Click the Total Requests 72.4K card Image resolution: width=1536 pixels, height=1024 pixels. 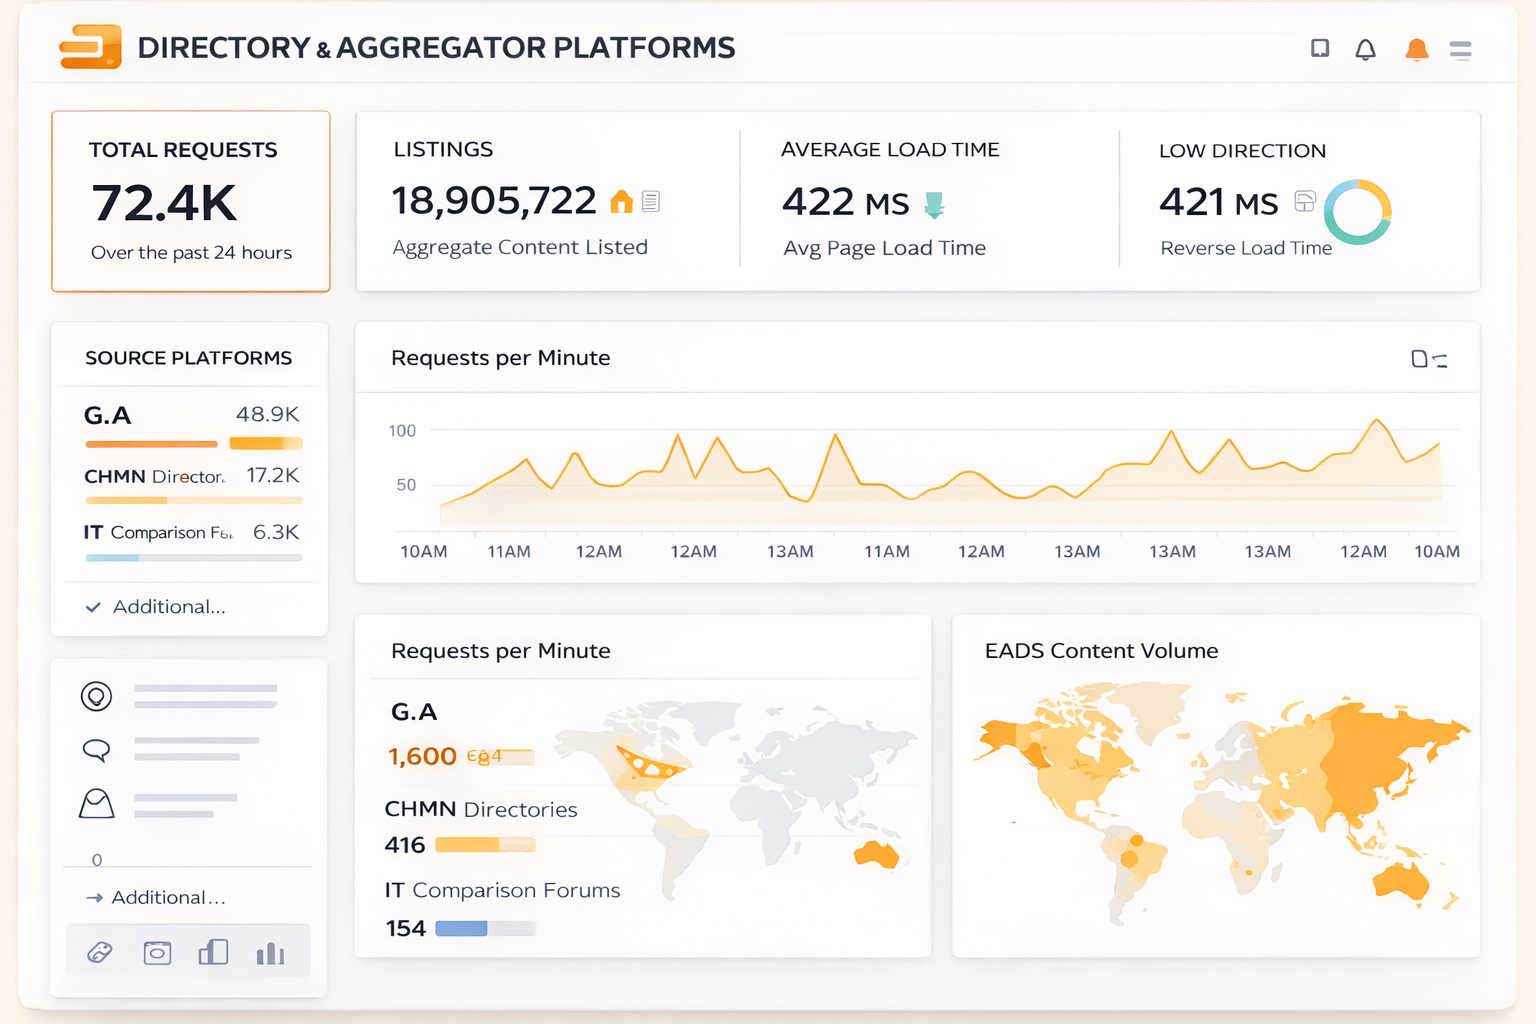pyautogui.click(x=190, y=201)
